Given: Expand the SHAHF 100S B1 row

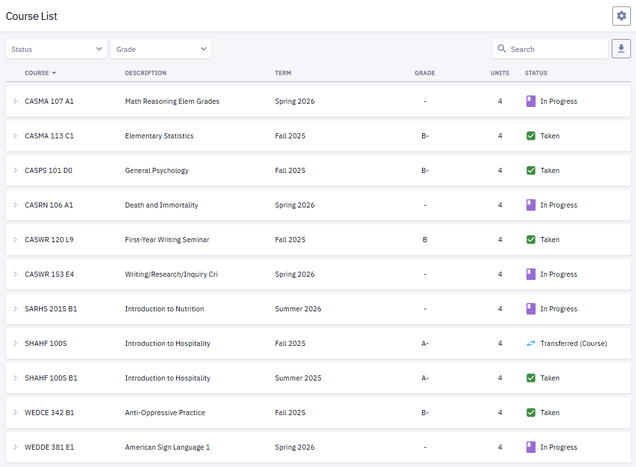Looking at the screenshot, I should 15,378.
